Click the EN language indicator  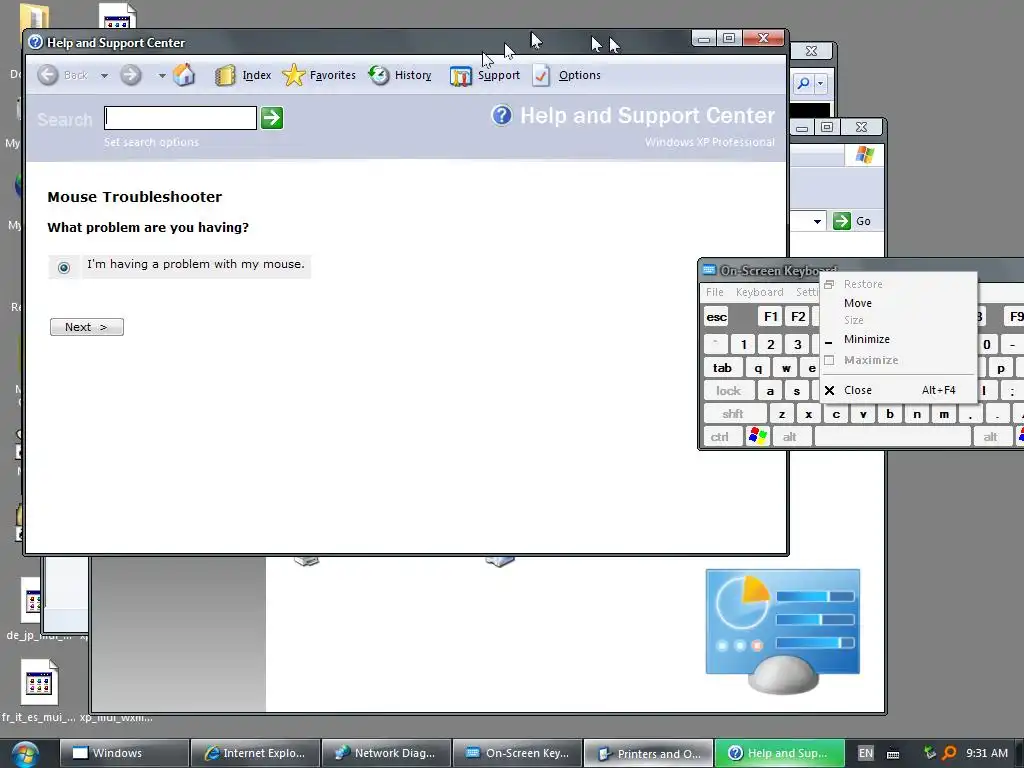pos(865,754)
